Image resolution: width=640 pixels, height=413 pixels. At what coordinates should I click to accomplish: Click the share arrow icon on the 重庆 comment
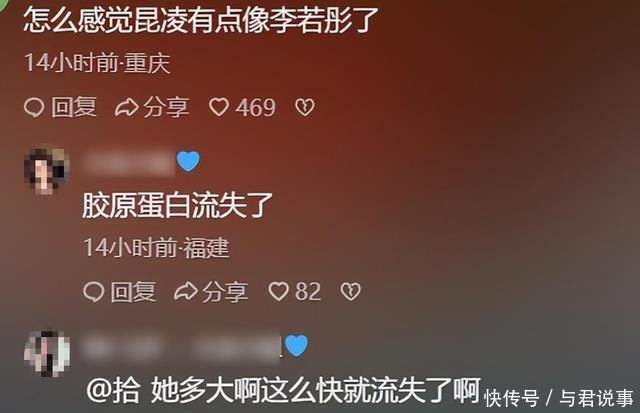tap(126, 108)
